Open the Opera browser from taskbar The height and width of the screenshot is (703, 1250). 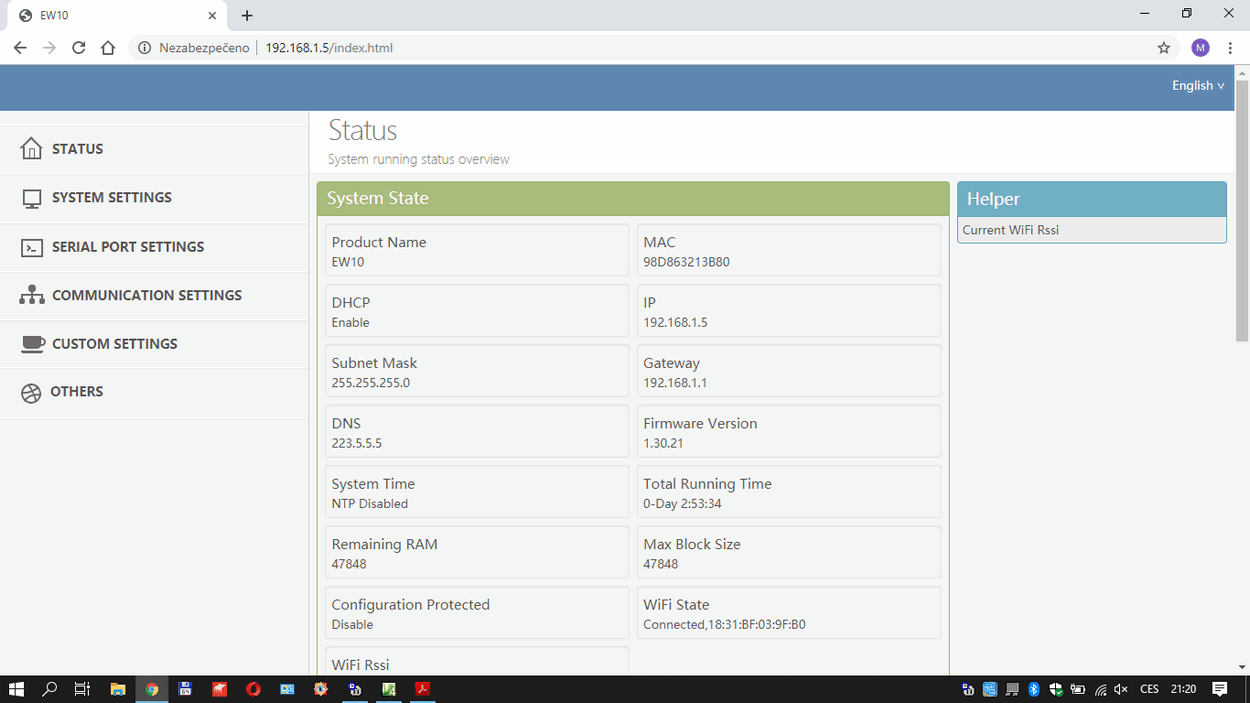pyautogui.click(x=253, y=689)
